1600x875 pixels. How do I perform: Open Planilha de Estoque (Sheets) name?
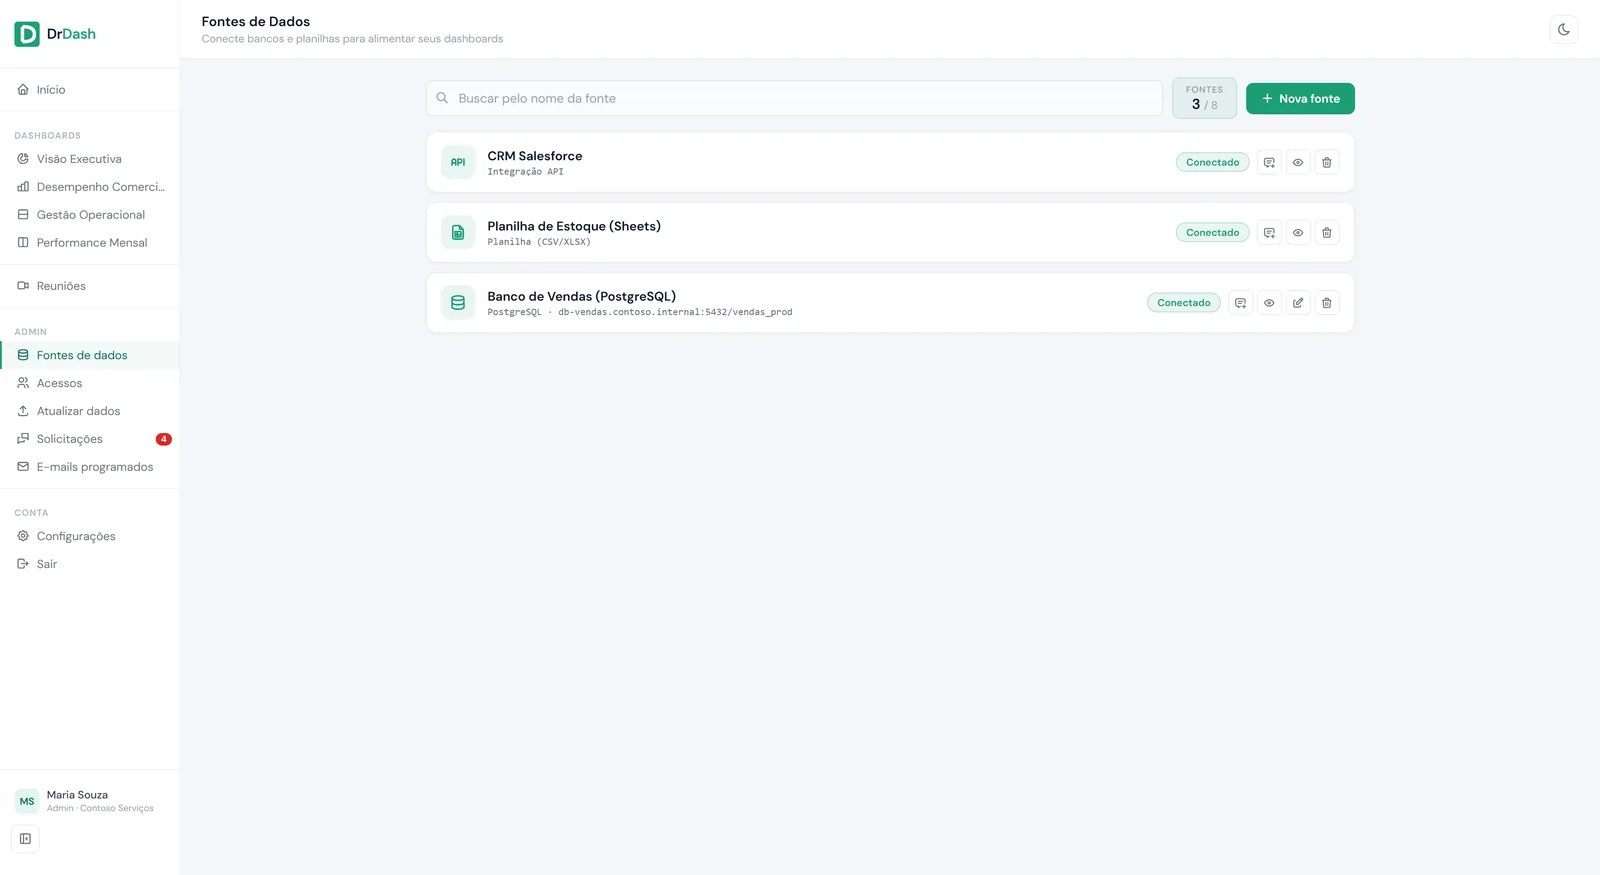coord(574,226)
